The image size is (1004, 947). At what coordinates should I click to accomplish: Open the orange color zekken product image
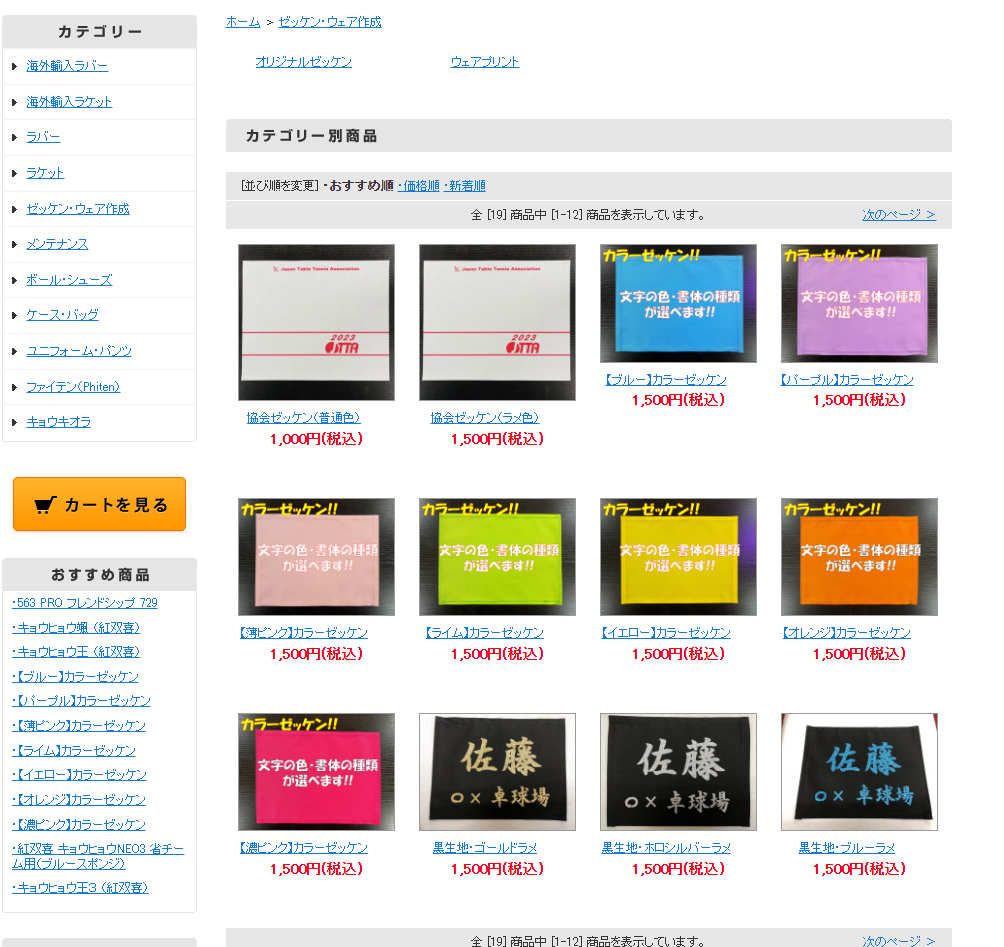click(859, 557)
